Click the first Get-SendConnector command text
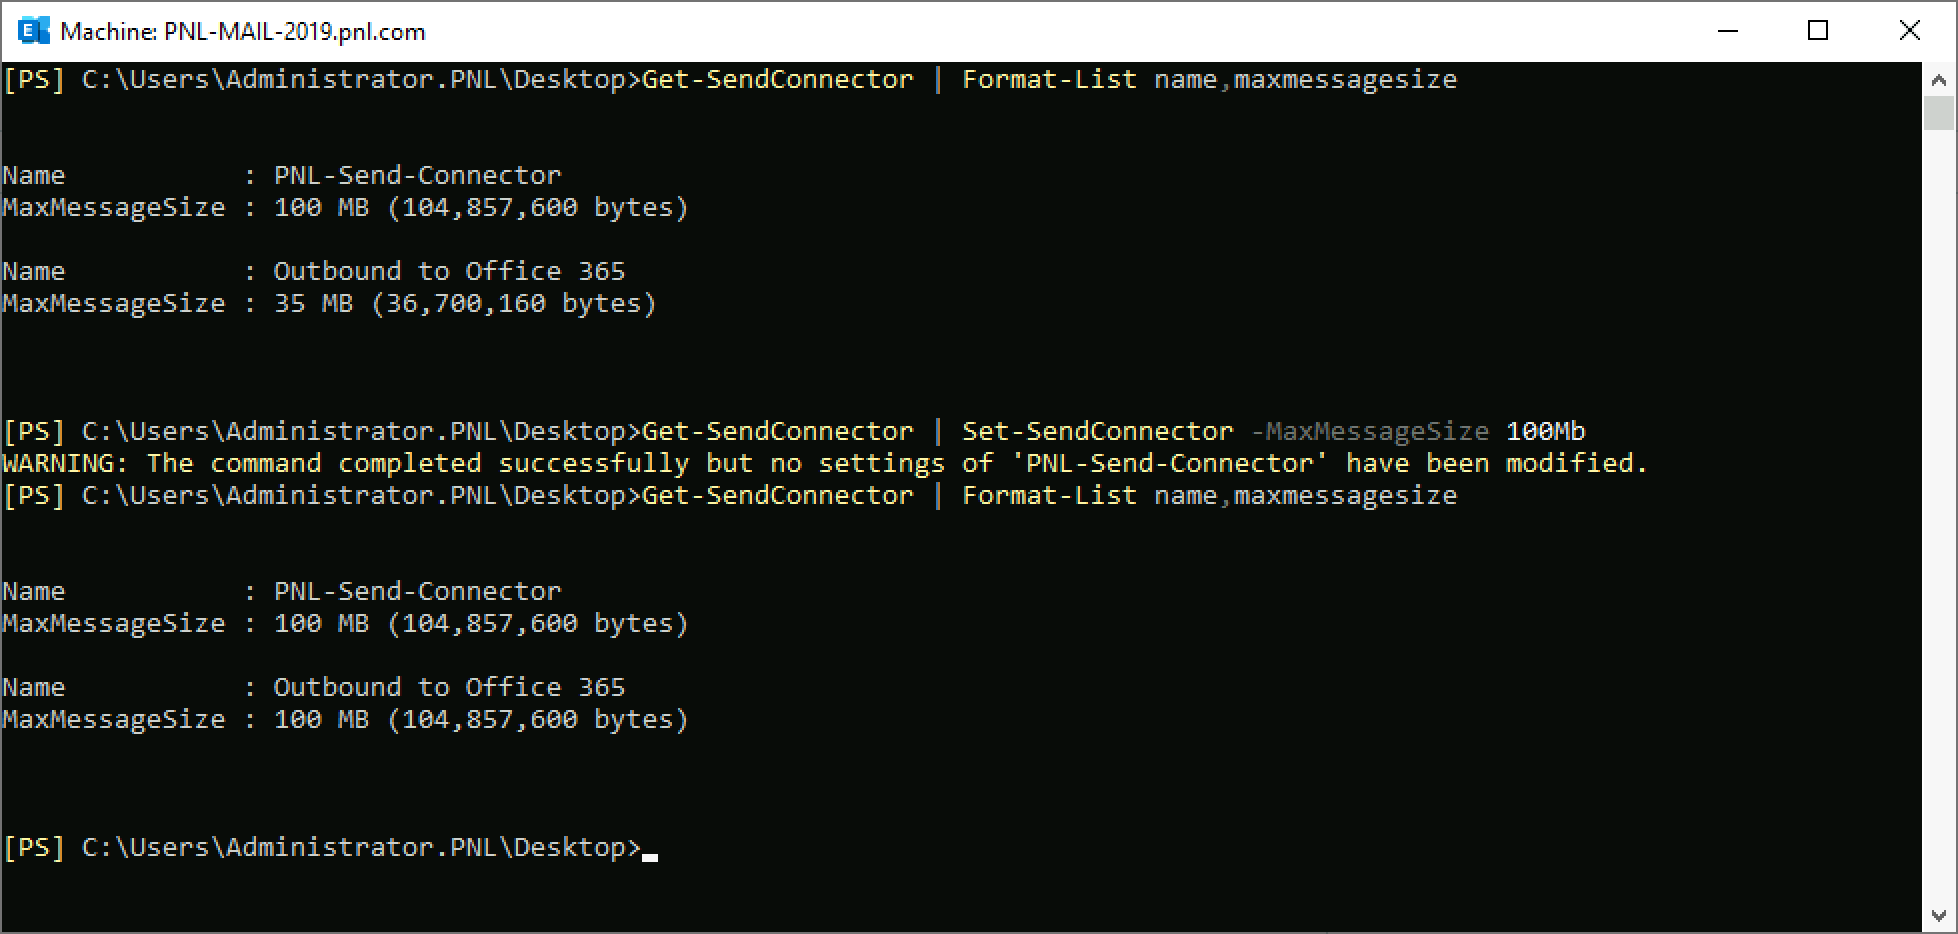This screenshot has width=1958, height=934. [778, 79]
